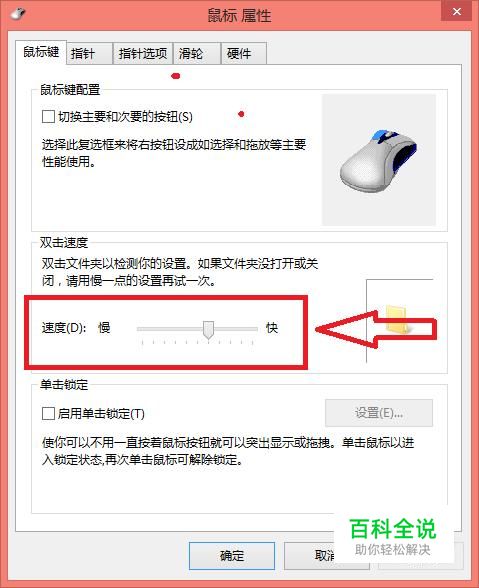Image resolution: width=479 pixels, height=588 pixels.
Task: Click the speed slider track near 慢
Action: tap(148, 329)
